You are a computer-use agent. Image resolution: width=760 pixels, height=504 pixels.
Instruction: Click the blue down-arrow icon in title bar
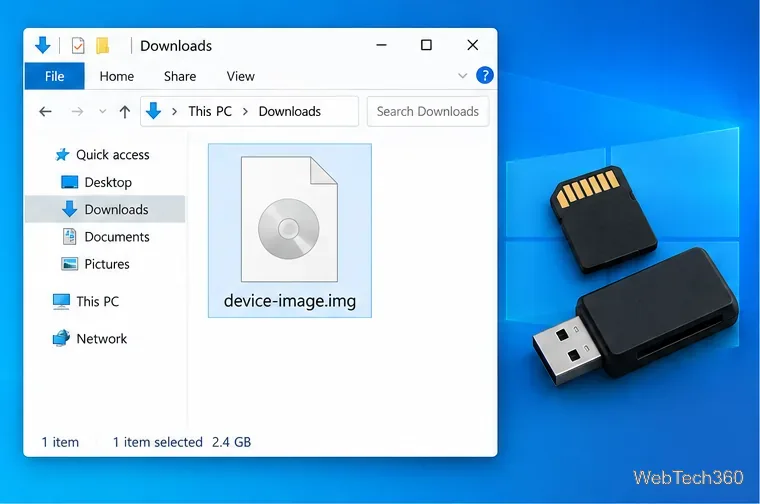pos(43,45)
